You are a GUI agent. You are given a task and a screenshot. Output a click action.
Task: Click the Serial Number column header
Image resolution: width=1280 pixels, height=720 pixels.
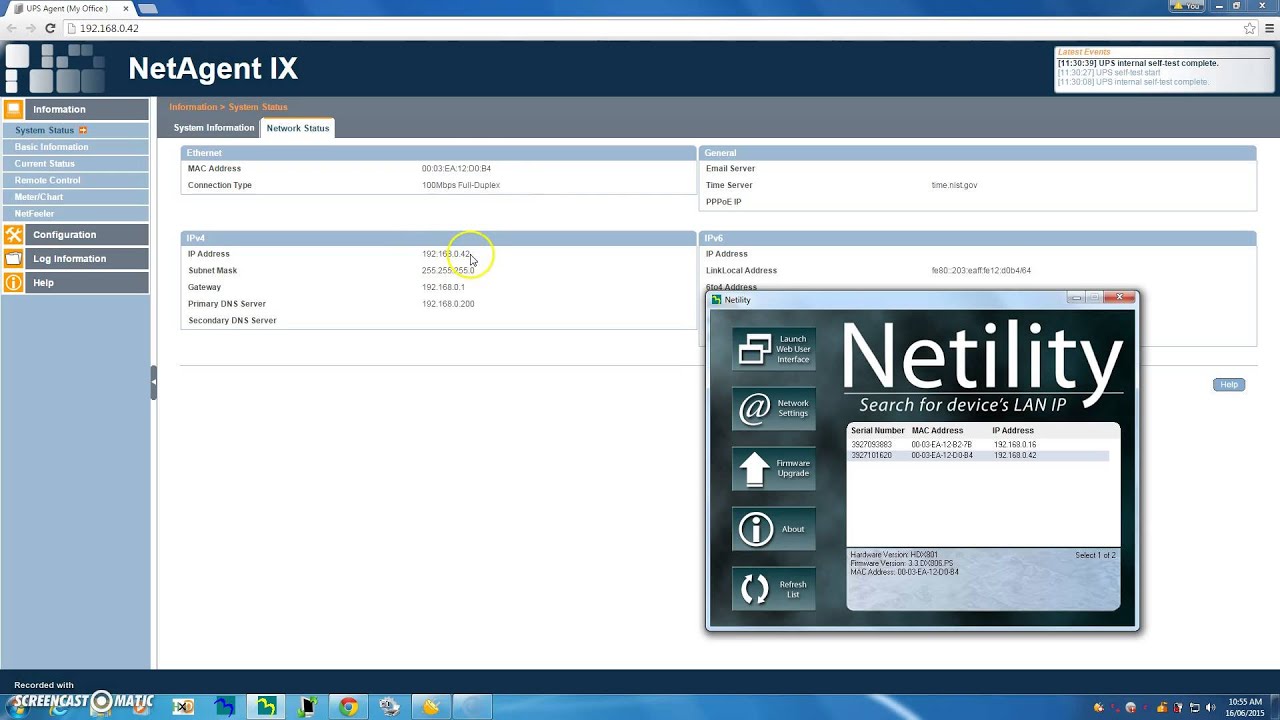pos(877,430)
